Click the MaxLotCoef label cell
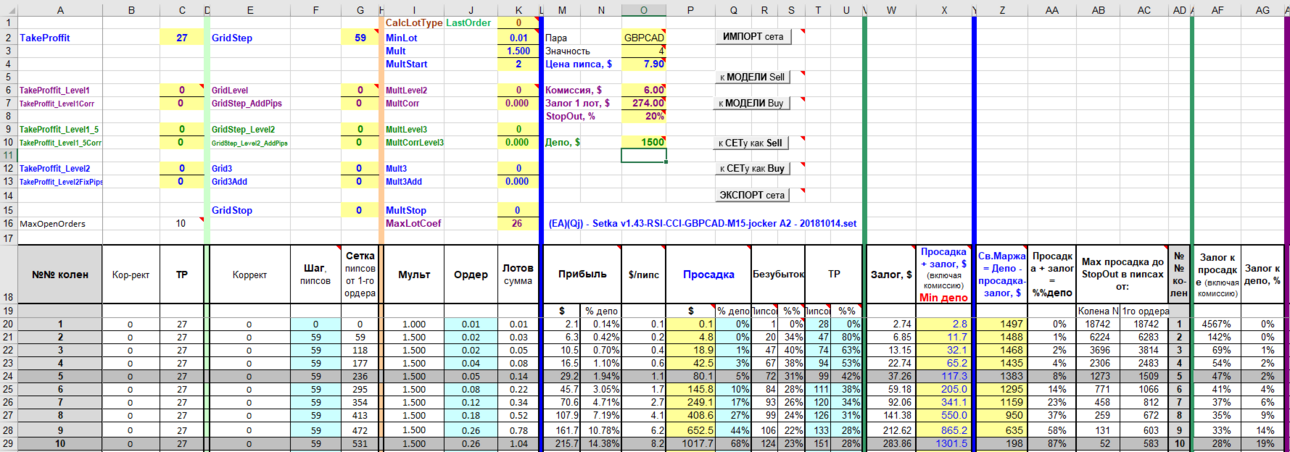This screenshot has height=452, width=1290. 412,223
